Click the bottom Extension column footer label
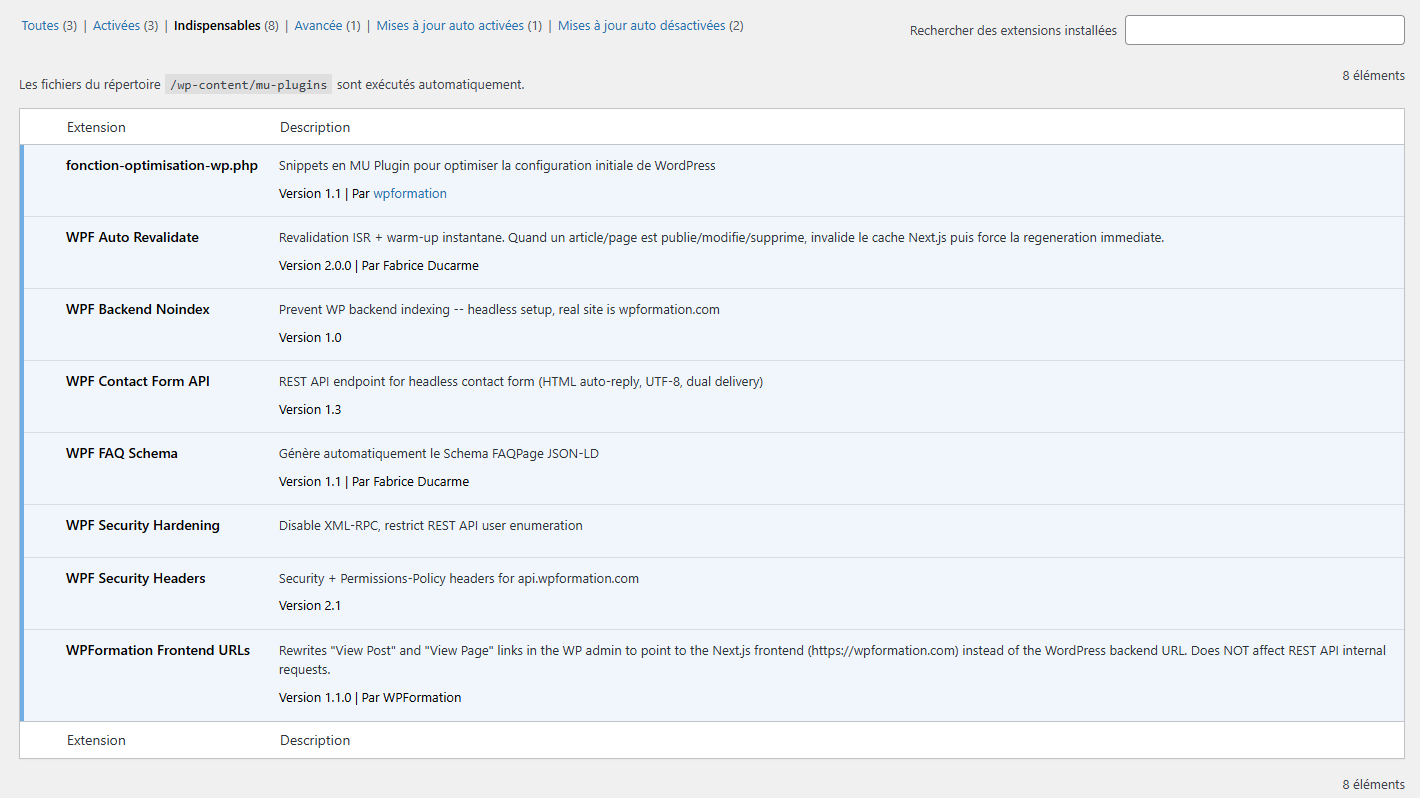The width and height of the screenshot is (1420, 798). pyautogui.click(x=96, y=741)
